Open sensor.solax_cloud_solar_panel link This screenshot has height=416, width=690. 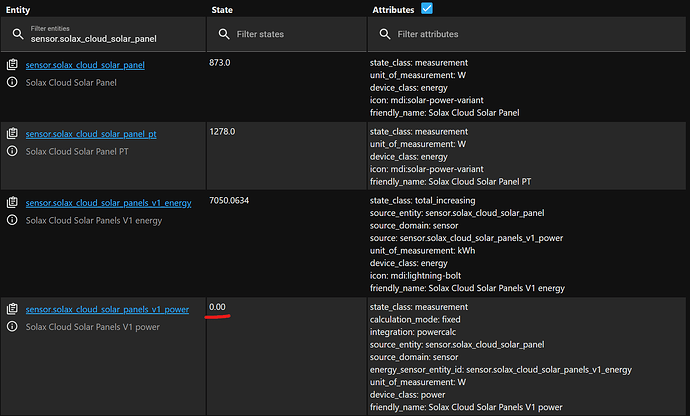click(x=85, y=65)
